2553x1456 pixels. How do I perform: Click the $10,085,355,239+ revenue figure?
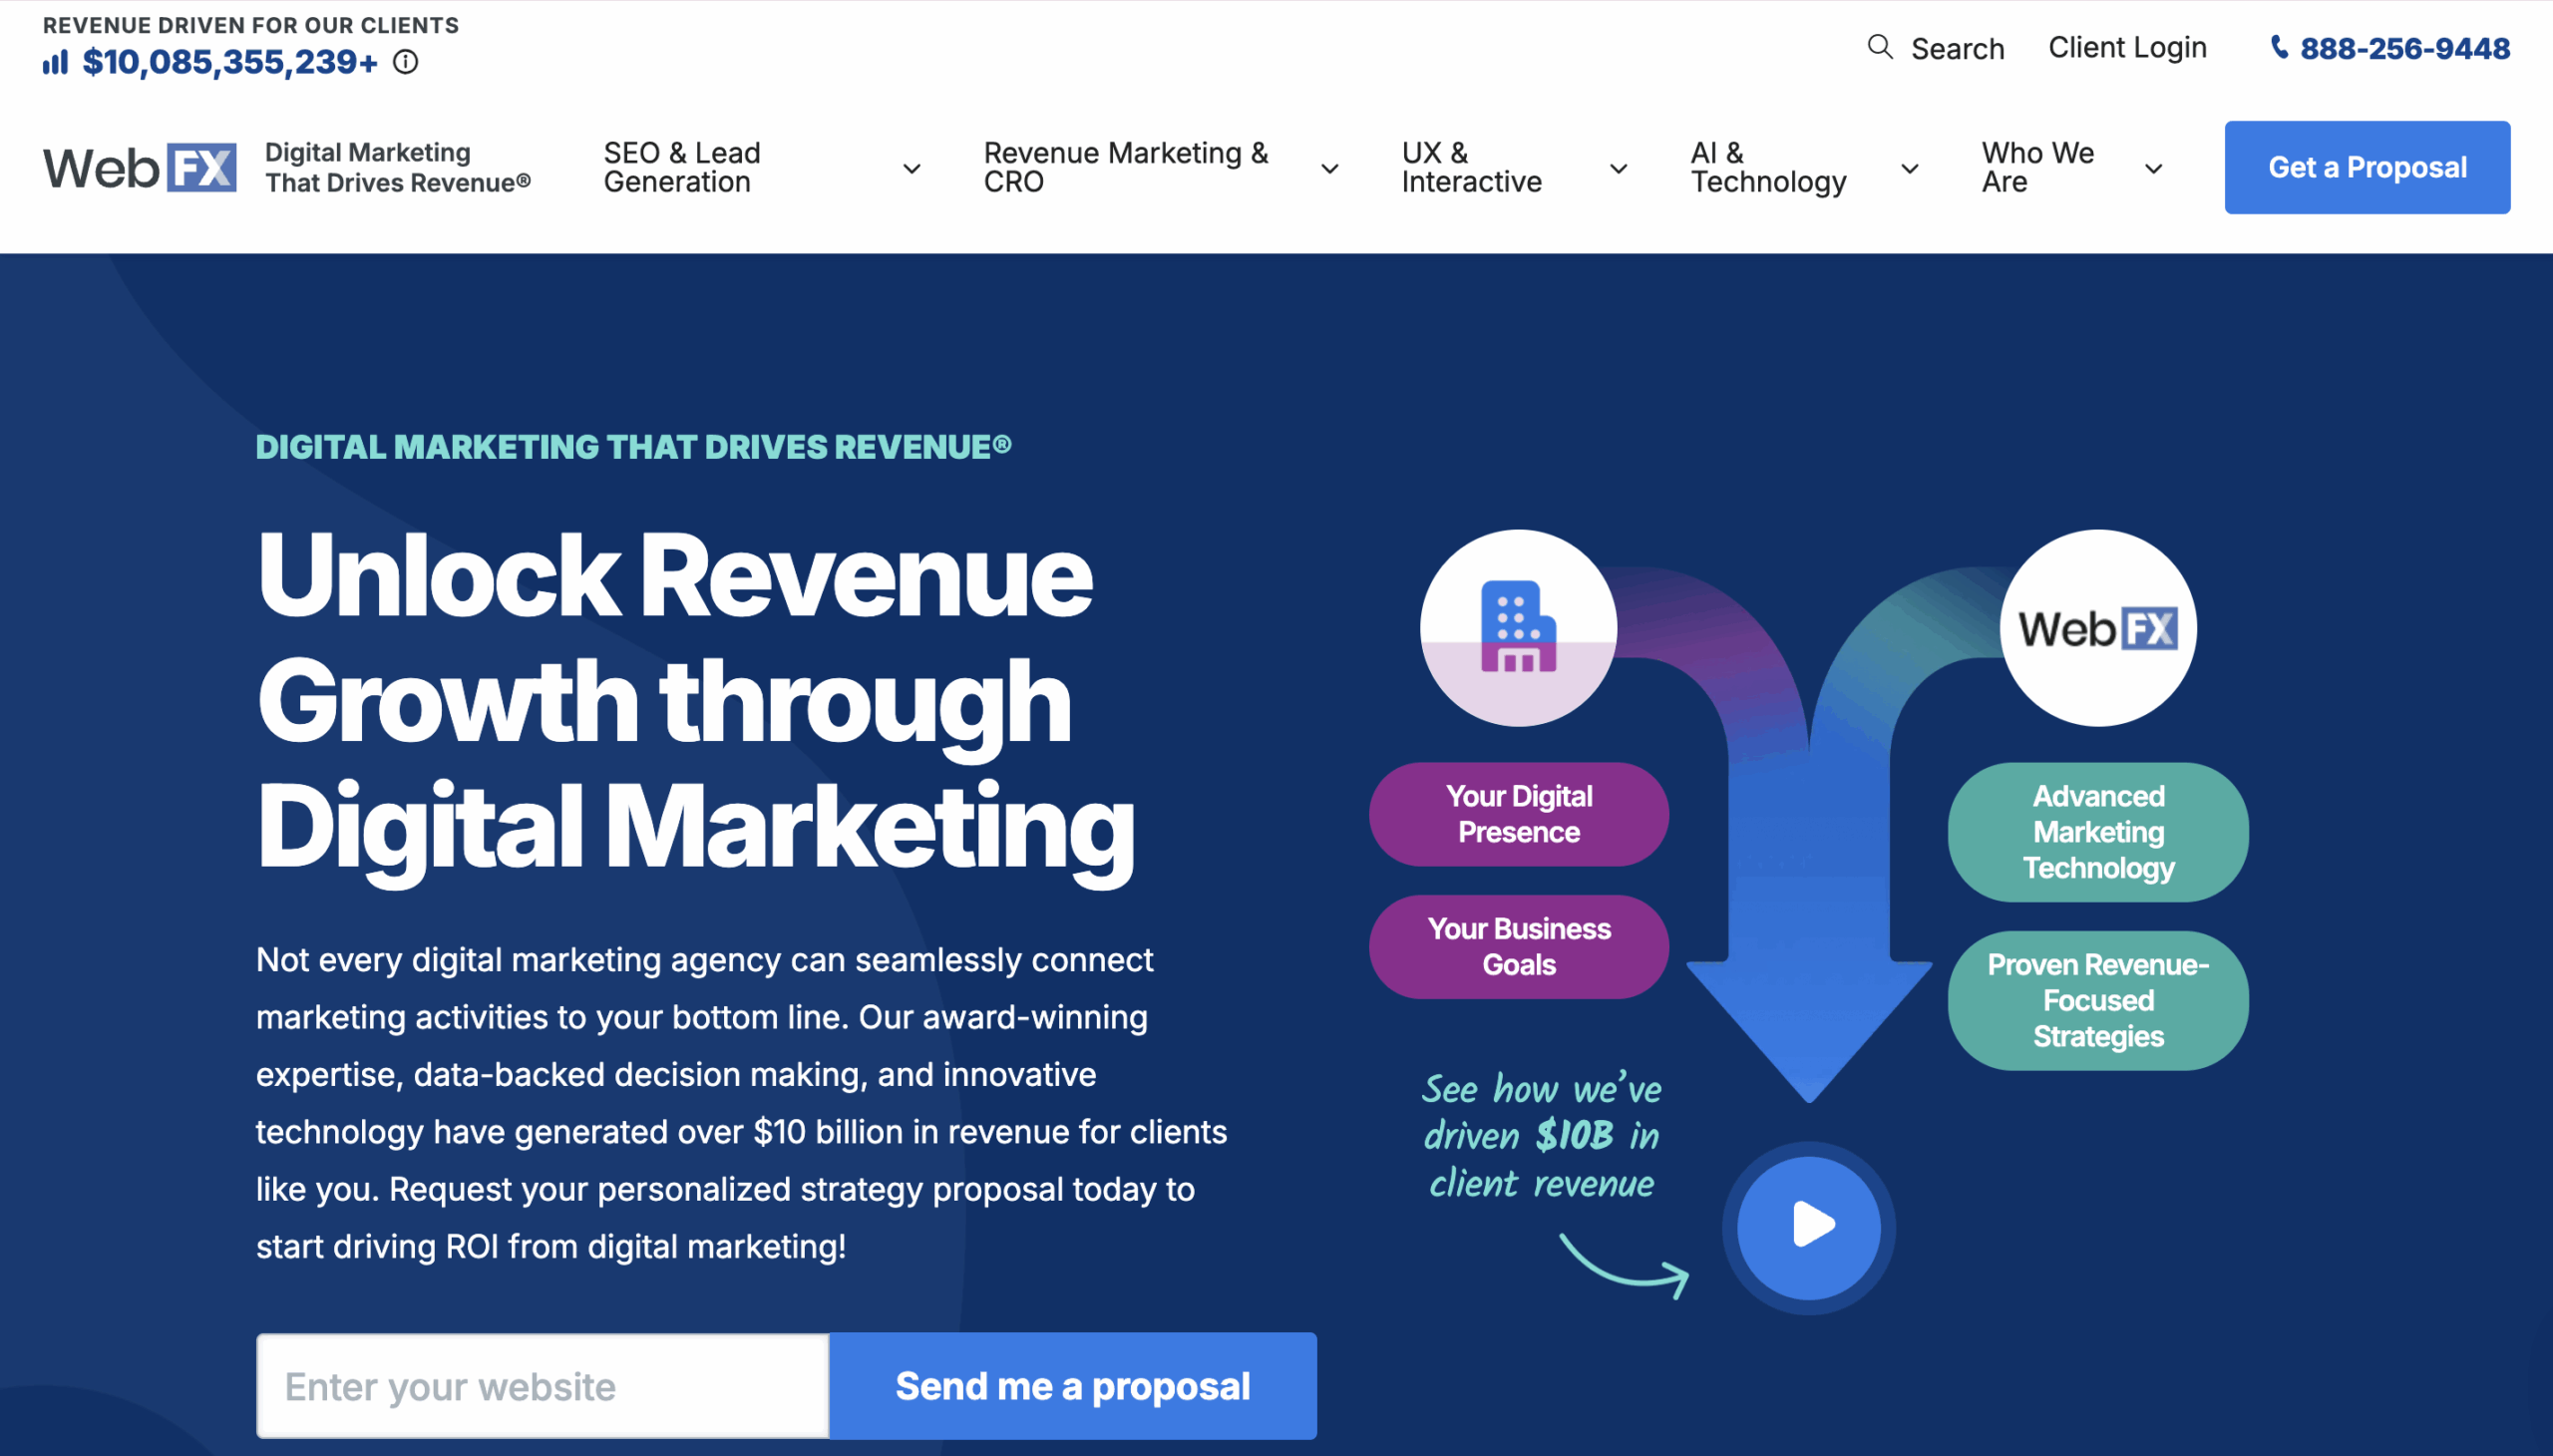coord(230,62)
